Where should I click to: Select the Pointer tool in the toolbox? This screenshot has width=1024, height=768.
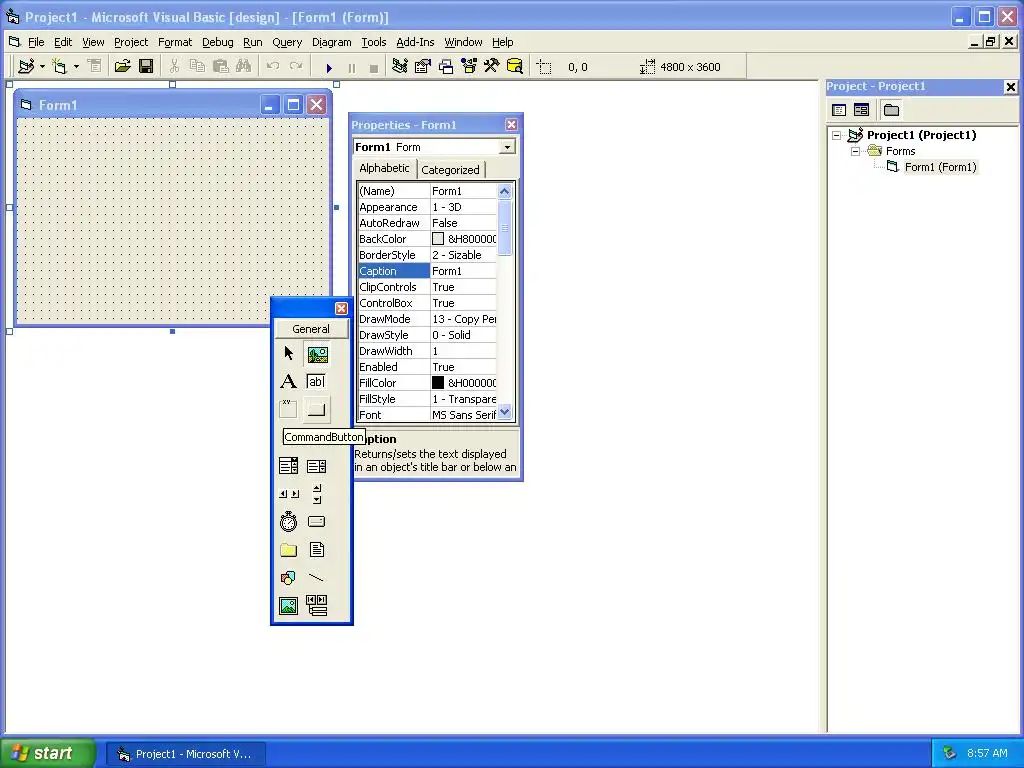[289, 354]
